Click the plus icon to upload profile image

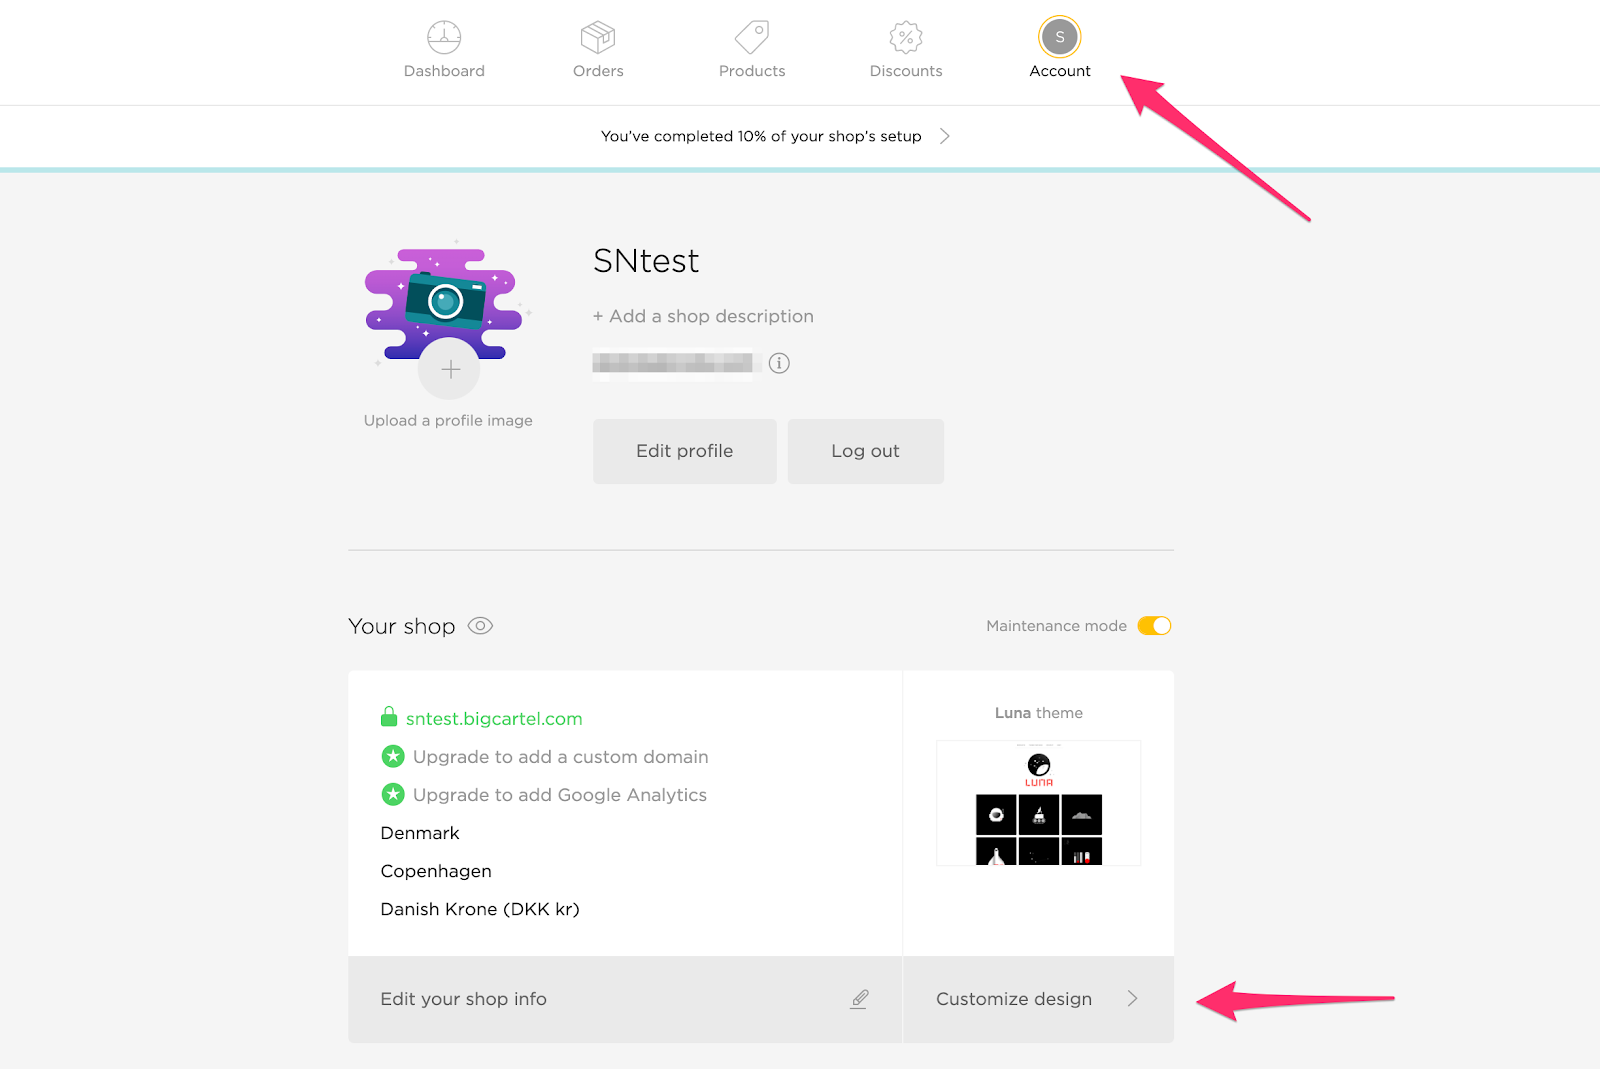450,370
